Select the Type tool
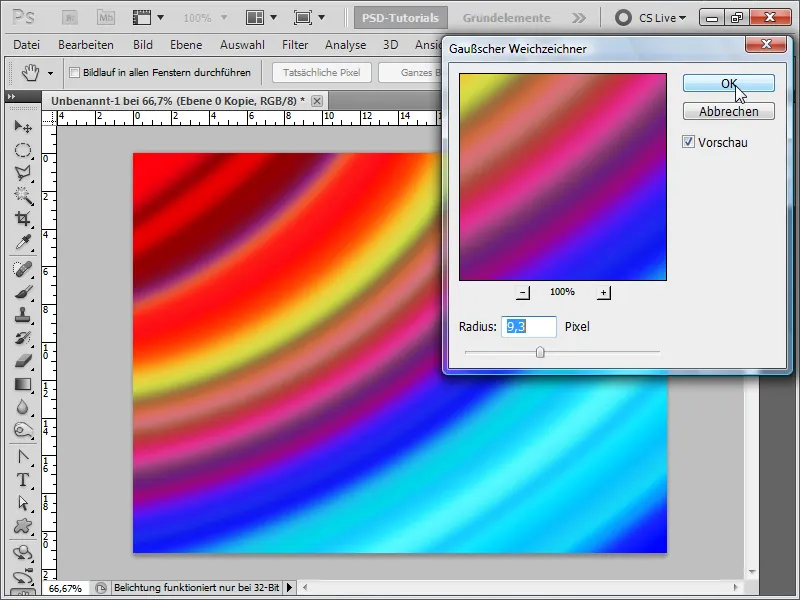 tap(23, 480)
